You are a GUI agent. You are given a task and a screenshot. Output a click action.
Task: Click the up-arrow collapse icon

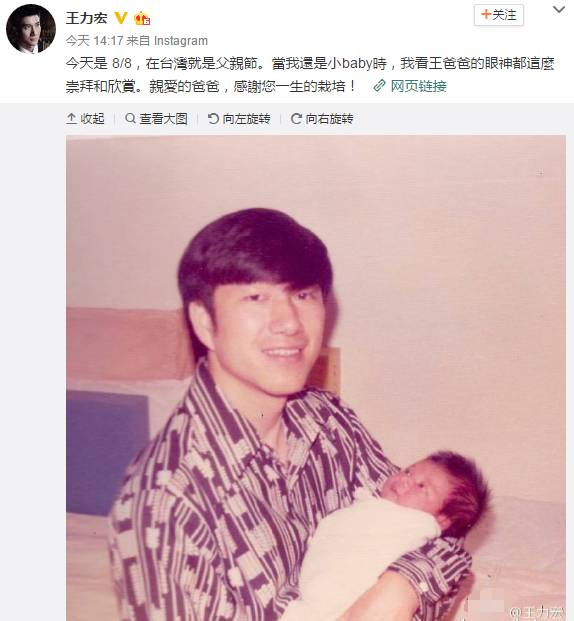pyautogui.click(x=71, y=118)
